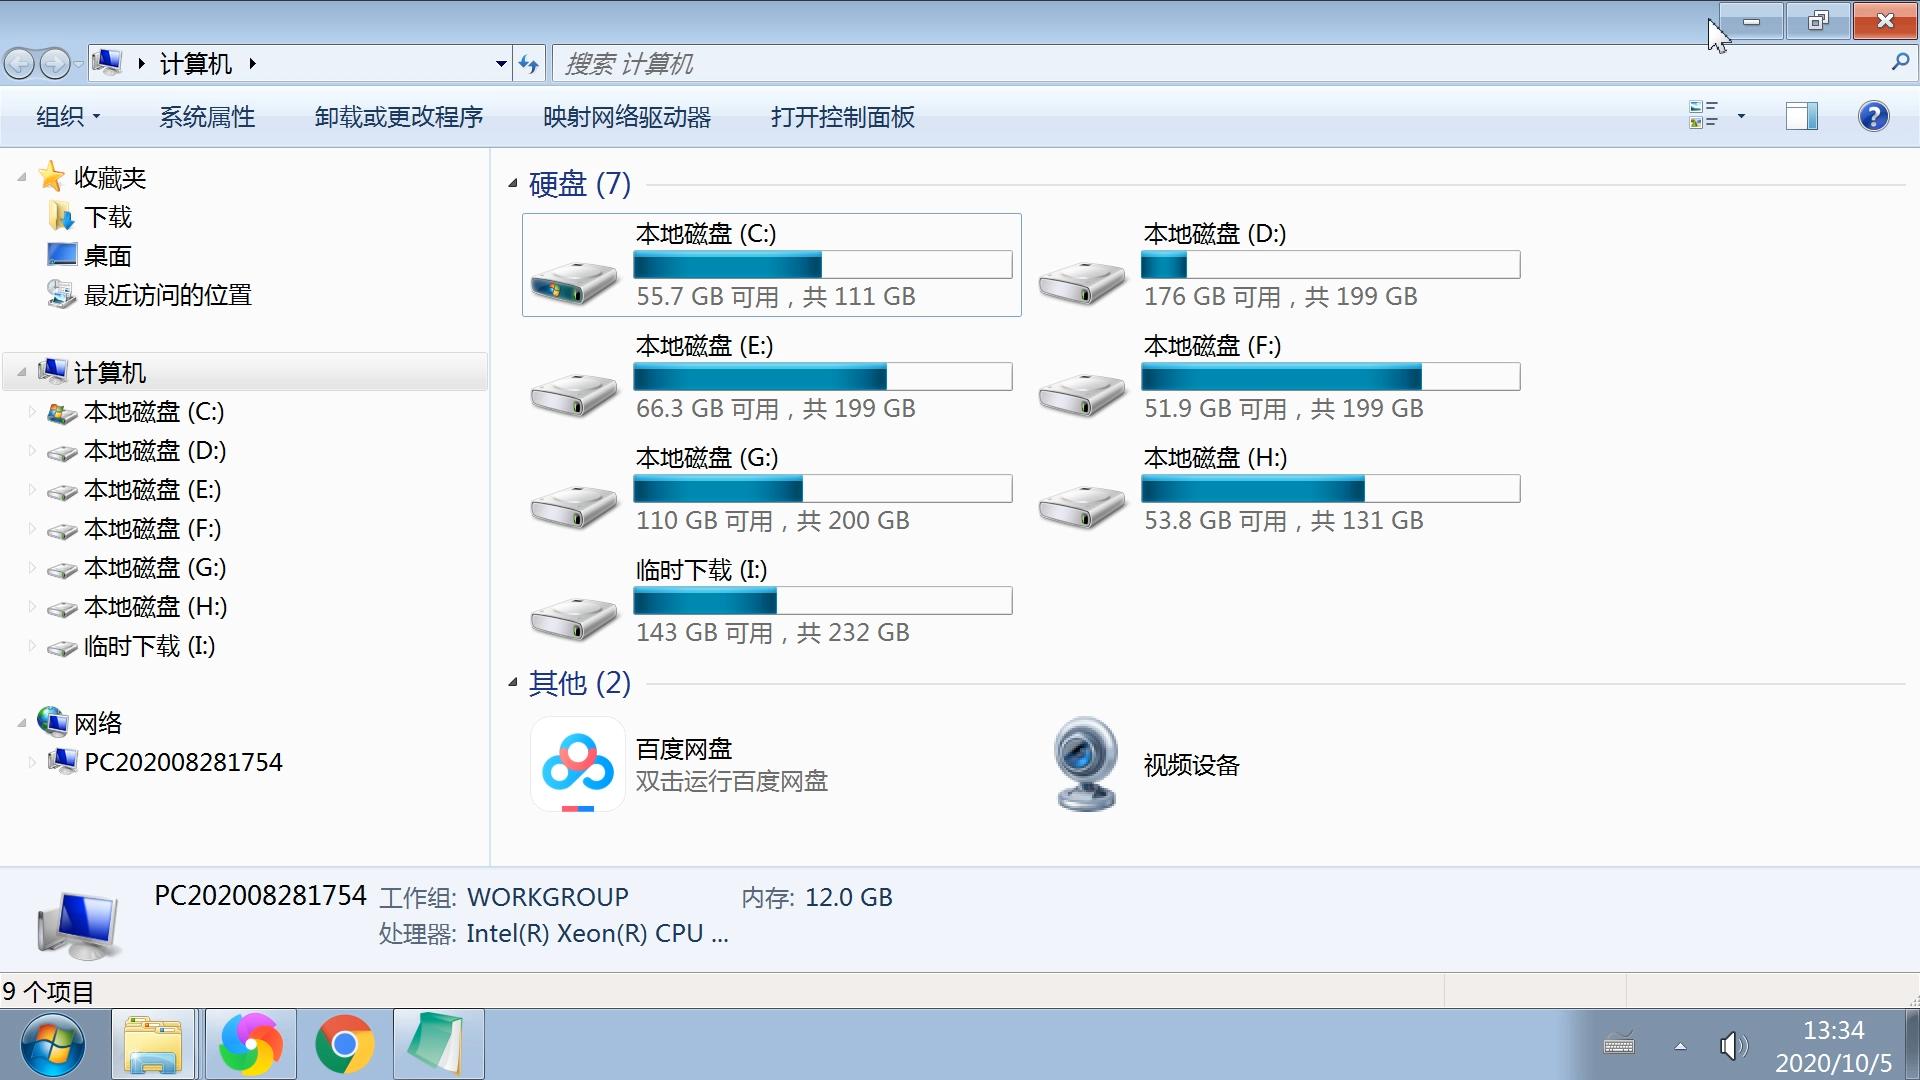Collapse the 硬盘 (7) section header
The width and height of the screenshot is (1920, 1080).
point(513,183)
